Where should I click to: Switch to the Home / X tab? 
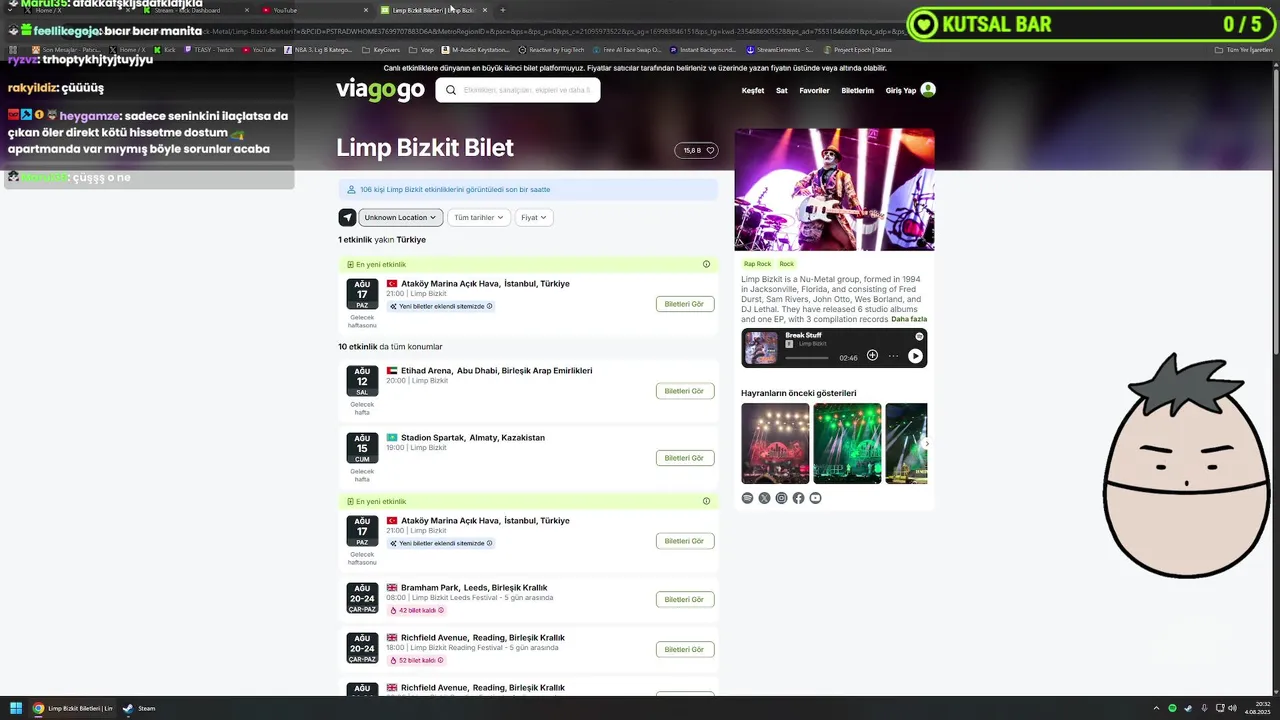point(75,10)
